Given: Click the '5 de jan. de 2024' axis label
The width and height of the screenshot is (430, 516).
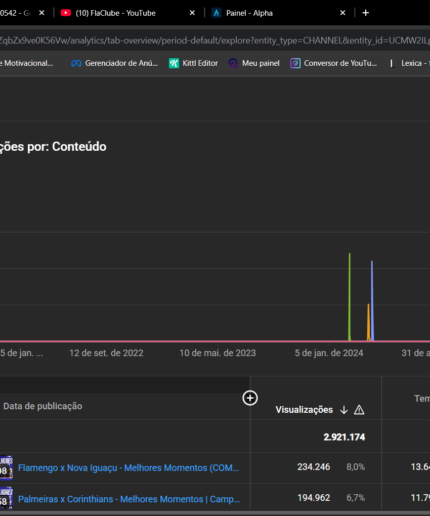Looking at the screenshot, I should click(x=329, y=353).
